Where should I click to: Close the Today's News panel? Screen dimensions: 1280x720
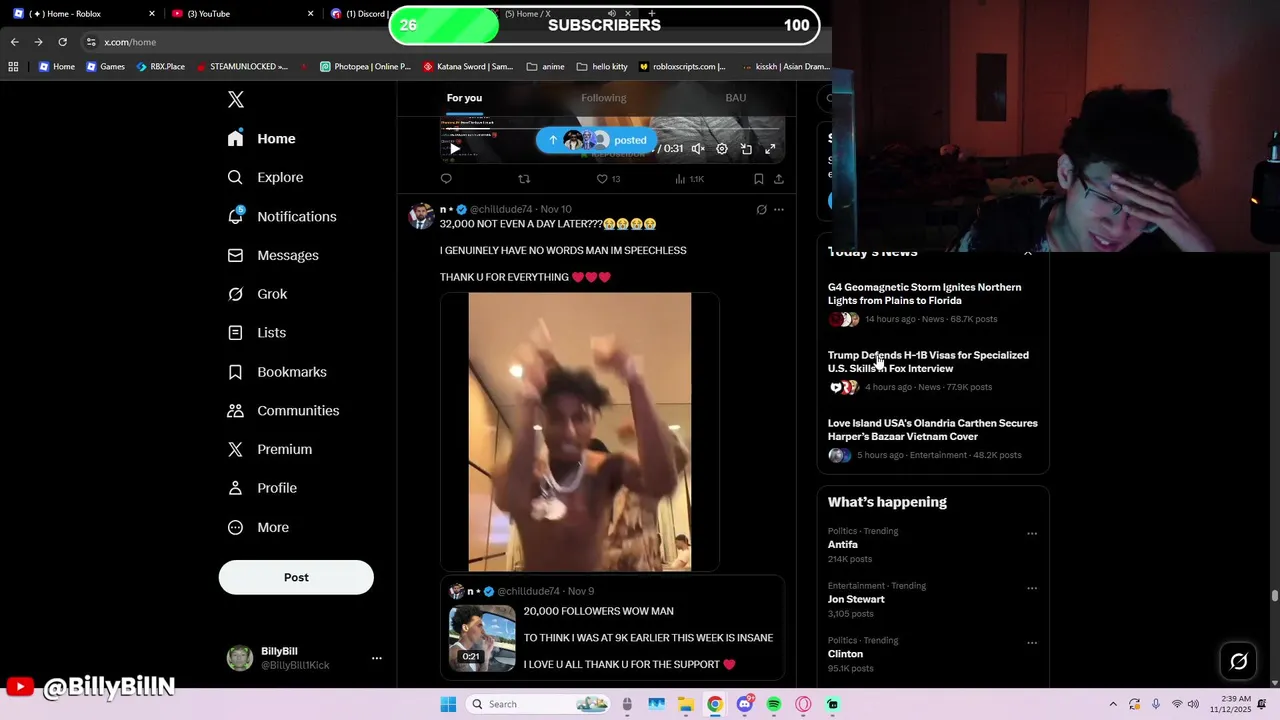tap(1028, 253)
